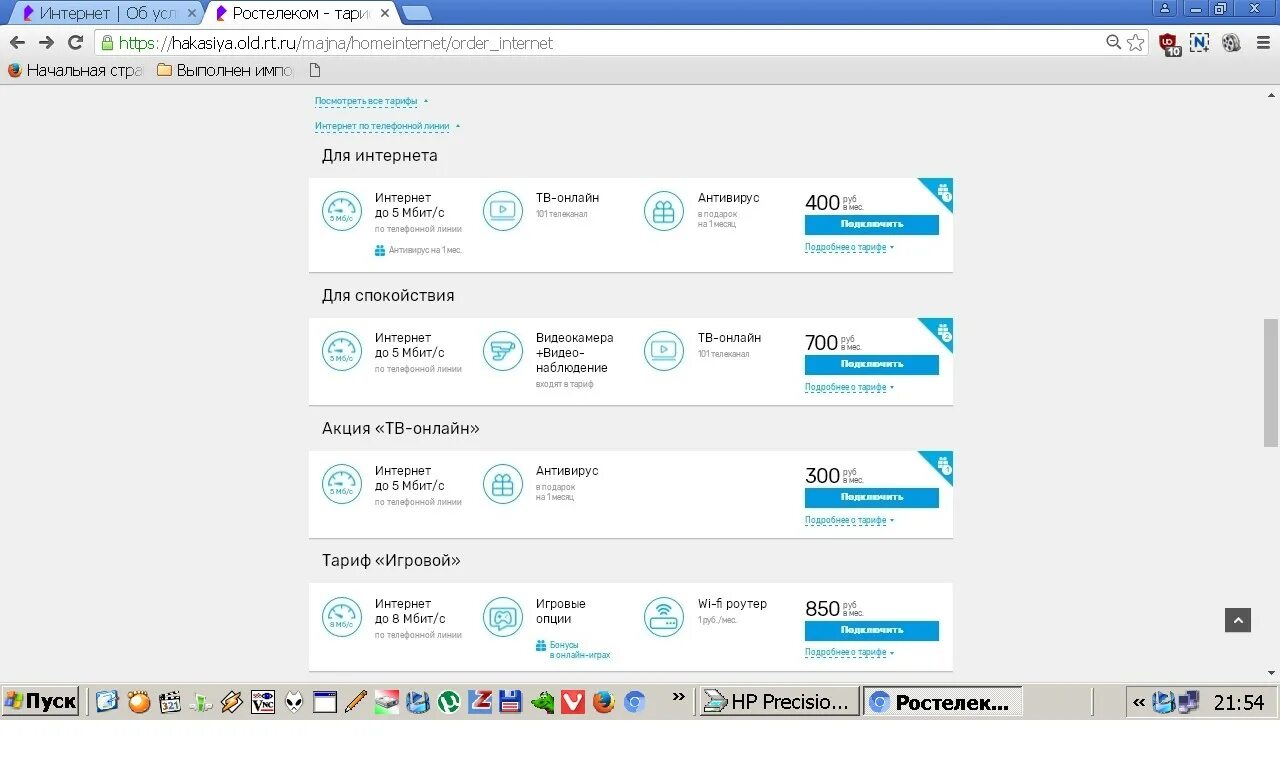The width and height of the screenshot is (1280, 768).
Task: Switch to HP Precision taskbar window
Action: click(x=780, y=702)
